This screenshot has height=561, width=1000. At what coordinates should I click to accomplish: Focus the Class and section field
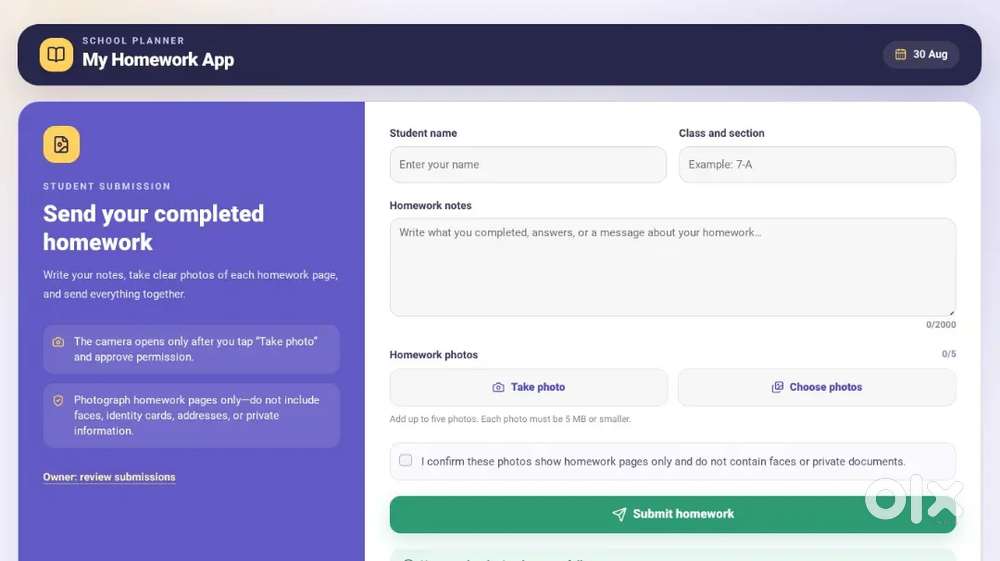pyautogui.click(x=817, y=164)
